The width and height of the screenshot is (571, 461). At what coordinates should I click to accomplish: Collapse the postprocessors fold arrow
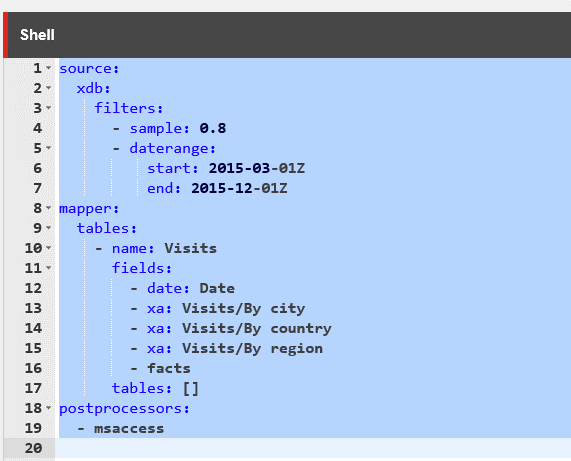(x=48, y=408)
